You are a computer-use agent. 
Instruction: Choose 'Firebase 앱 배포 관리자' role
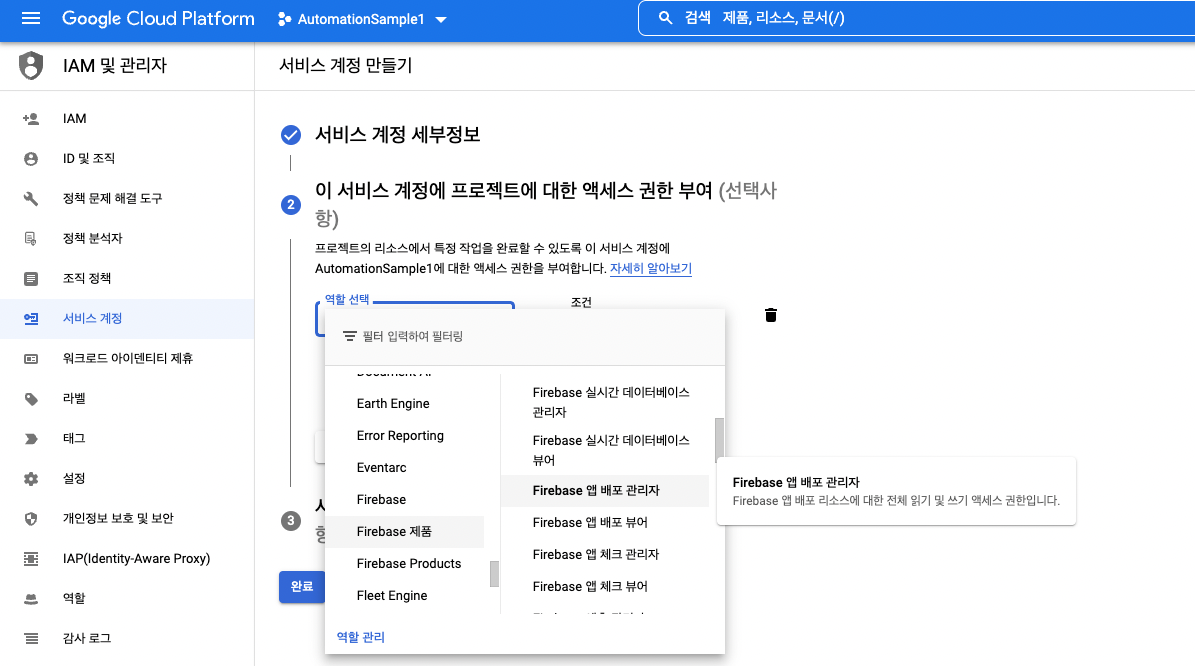click(x=605, y=491)
